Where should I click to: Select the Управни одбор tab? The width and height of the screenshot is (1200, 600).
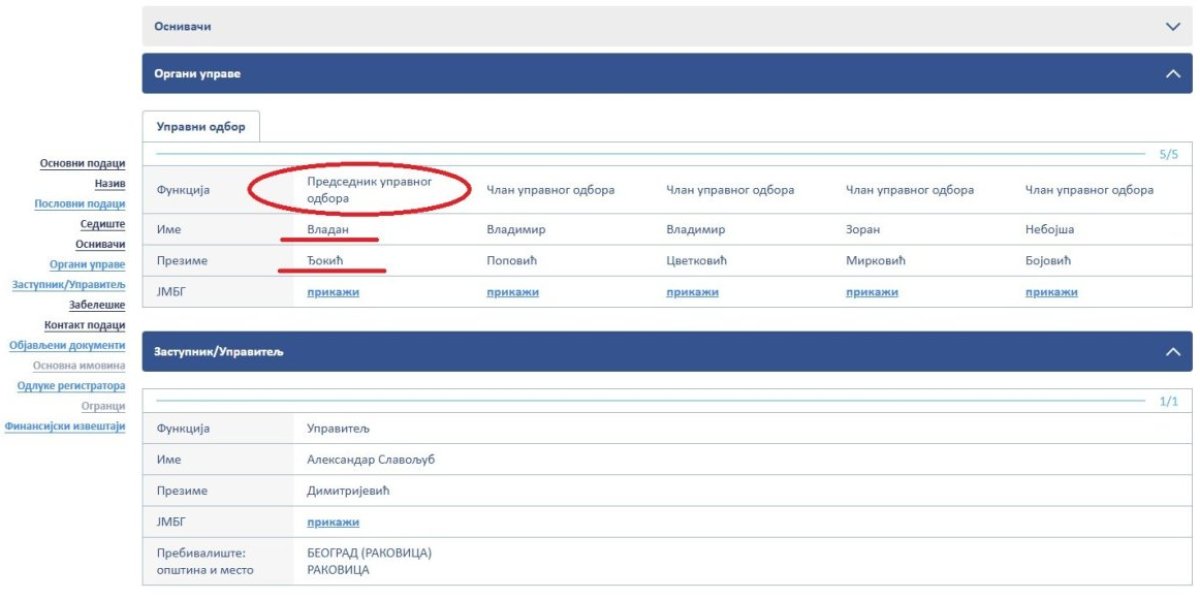click(x=201, y=127)
